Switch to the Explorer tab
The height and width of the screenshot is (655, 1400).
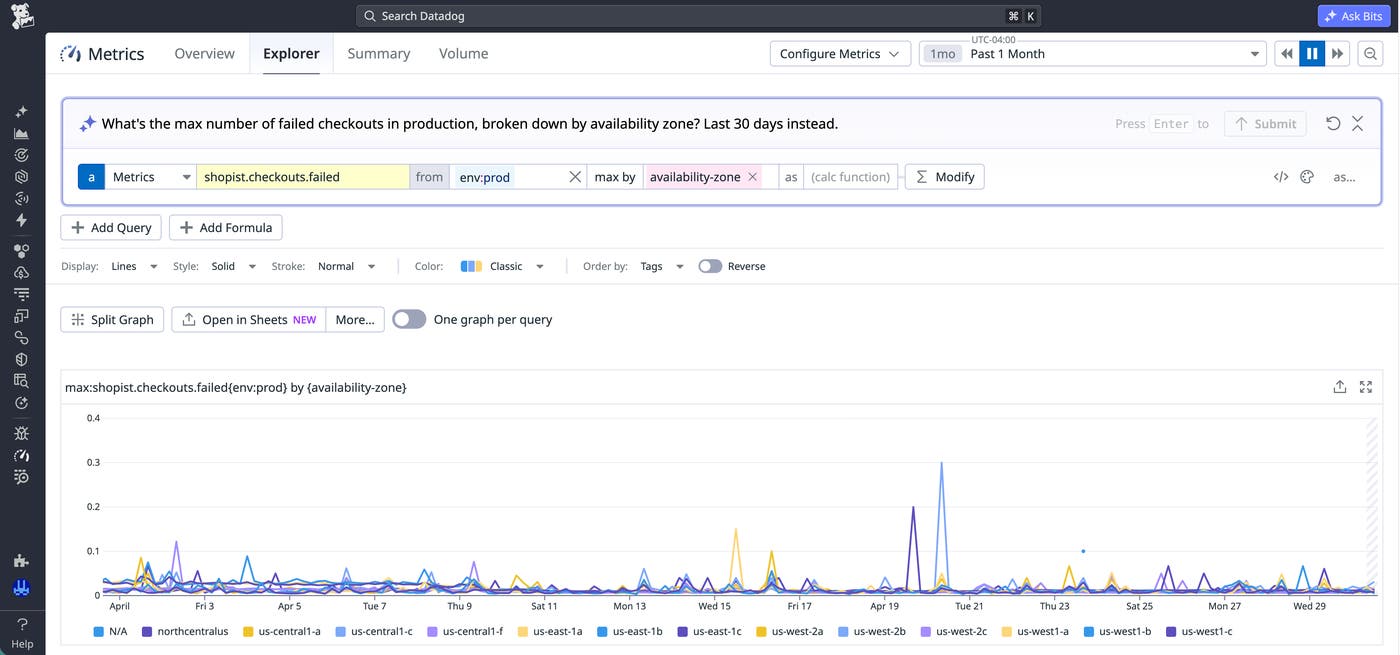pyautogui.click(x=291, y=54)
